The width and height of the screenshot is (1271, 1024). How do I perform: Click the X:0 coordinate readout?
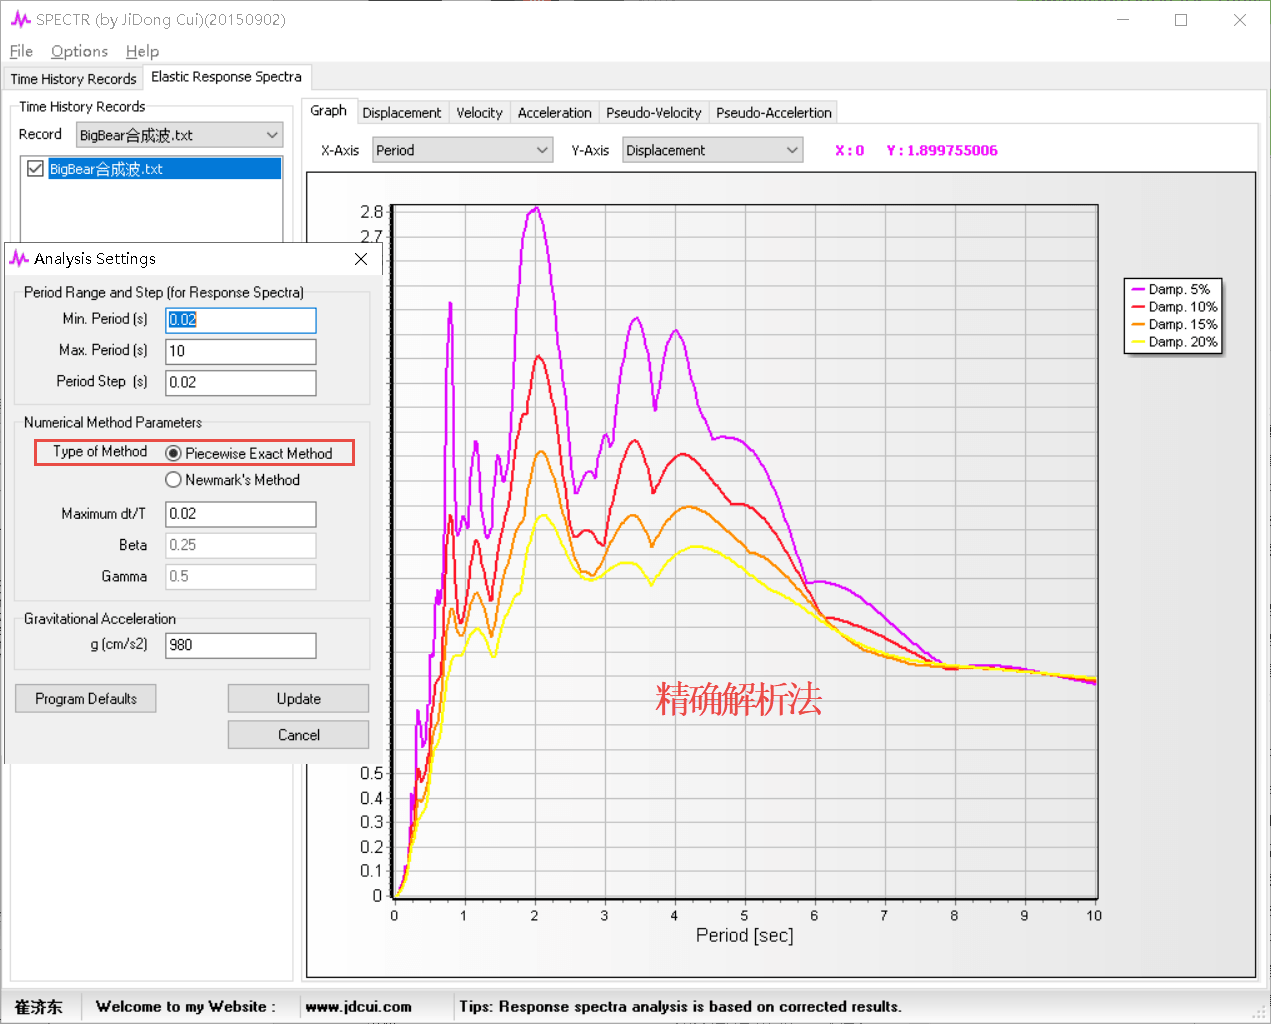click(x=850, y=151)
